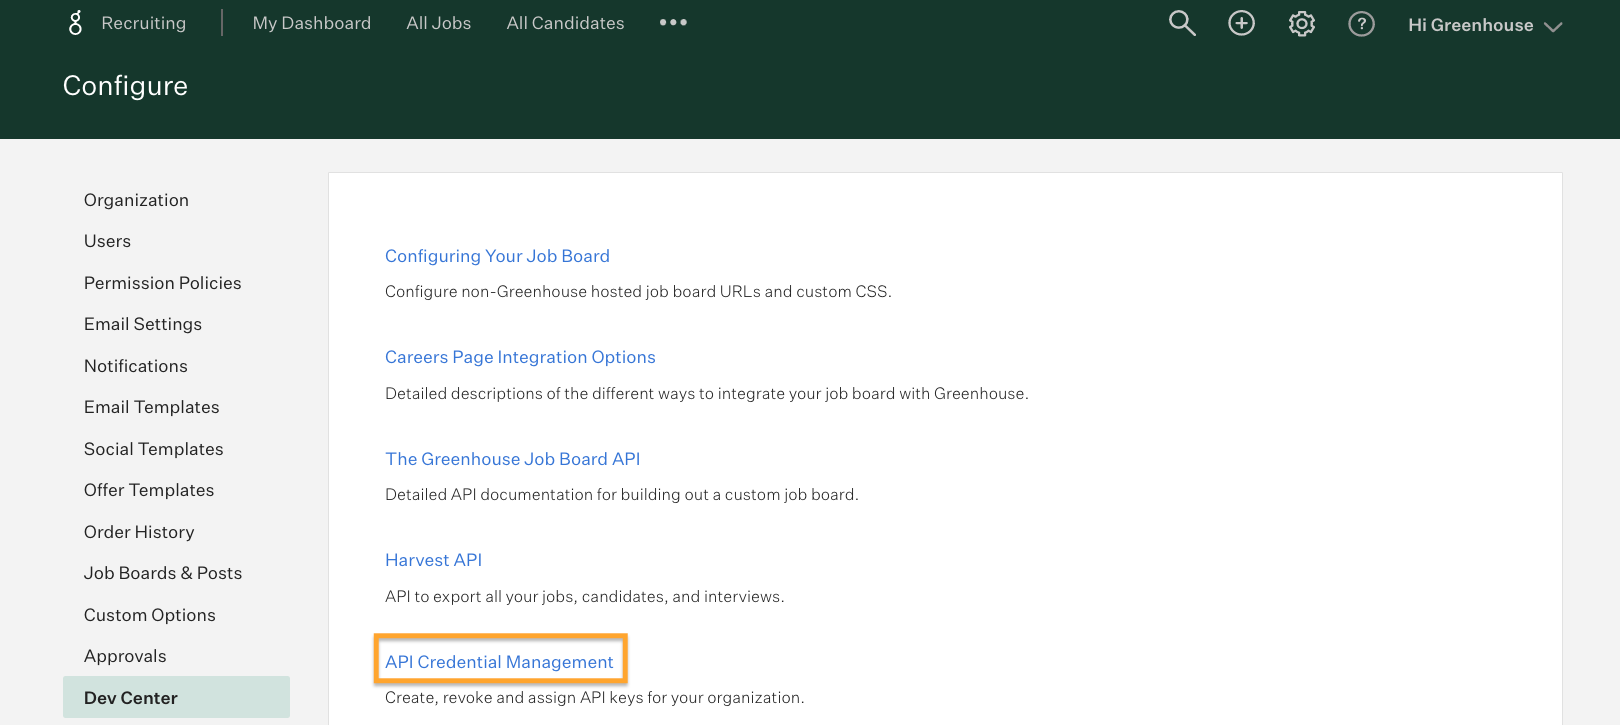
Task: Open Email Templates in the sidebar
Action: 151,407
